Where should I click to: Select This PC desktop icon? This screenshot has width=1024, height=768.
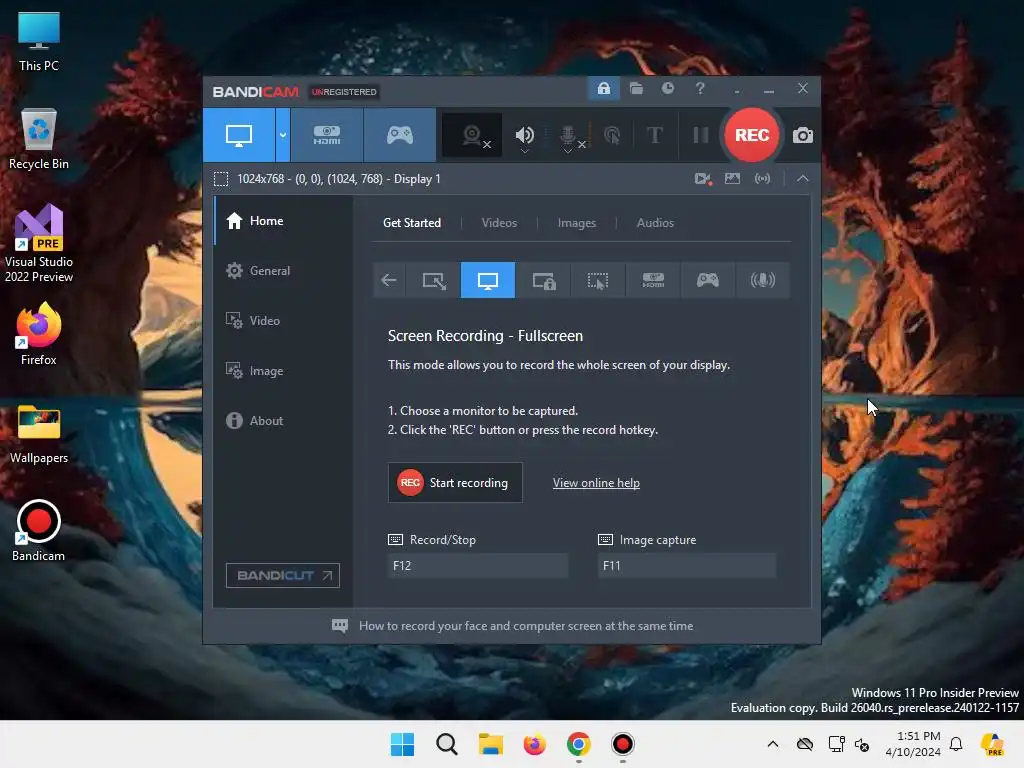click(39, 41)
